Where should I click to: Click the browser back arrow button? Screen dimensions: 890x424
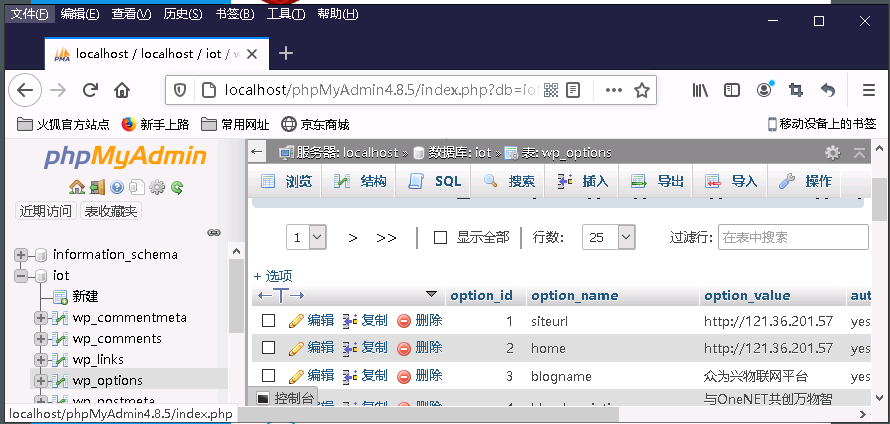click(x=26, y=90)
